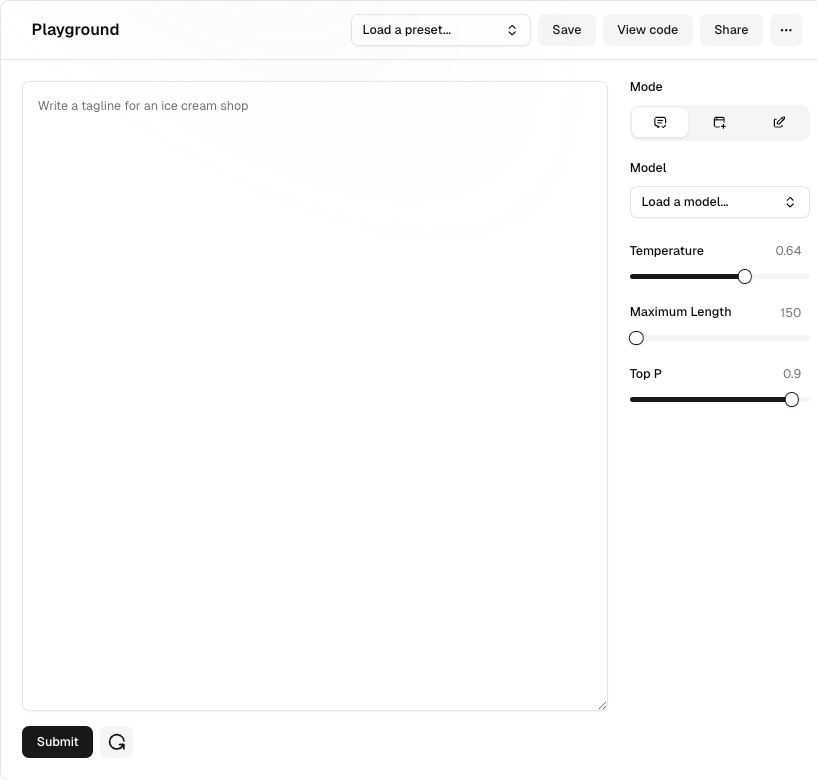Open the more options ellipsis menu
This screenshot has width=817, height=780.
785,30
